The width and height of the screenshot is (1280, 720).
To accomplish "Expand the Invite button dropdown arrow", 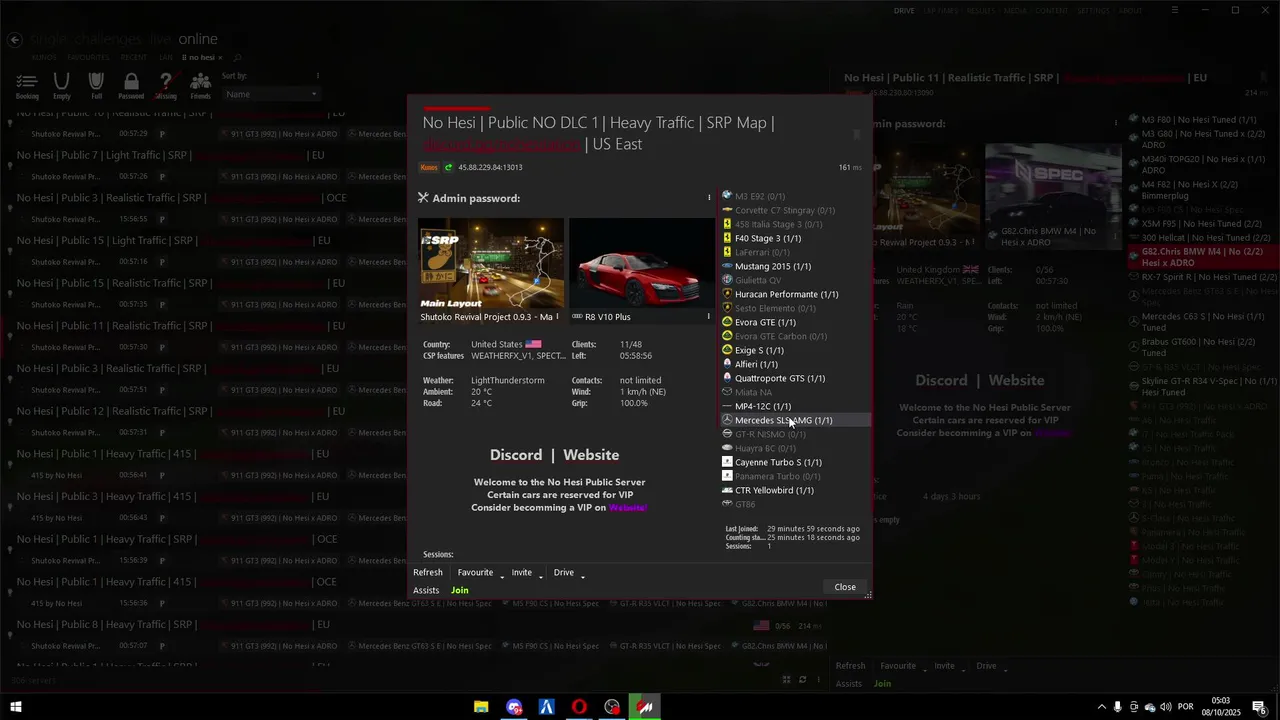I will tap(541, 575).
